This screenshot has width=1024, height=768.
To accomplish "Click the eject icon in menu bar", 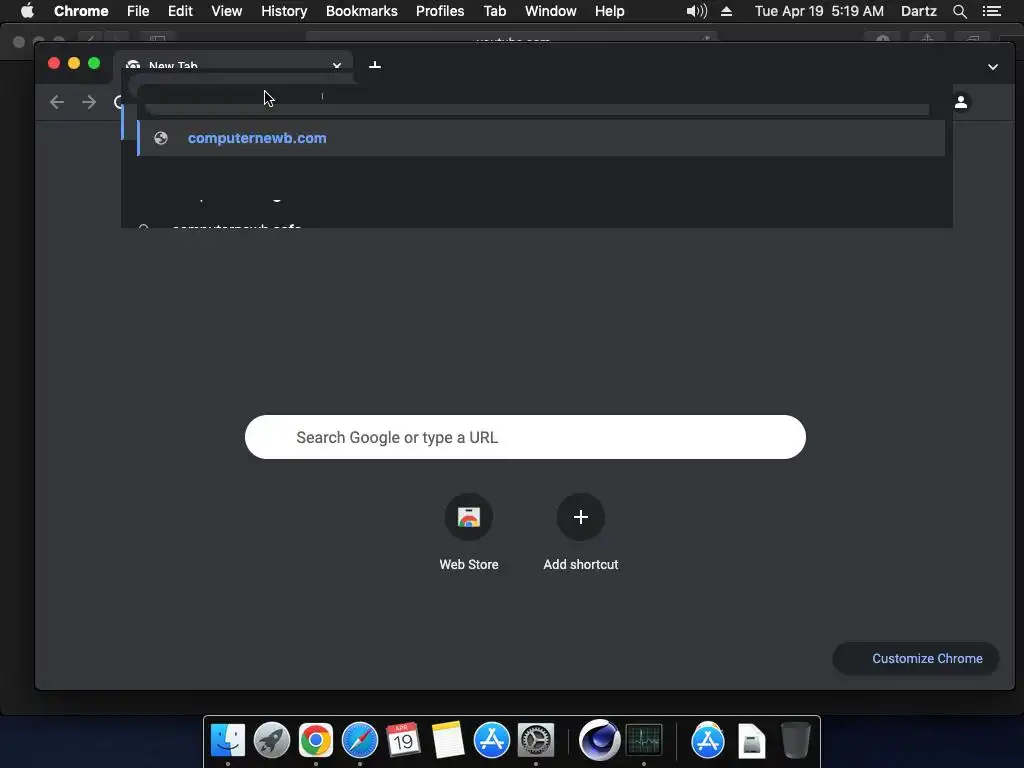I will tap(726, 11).
